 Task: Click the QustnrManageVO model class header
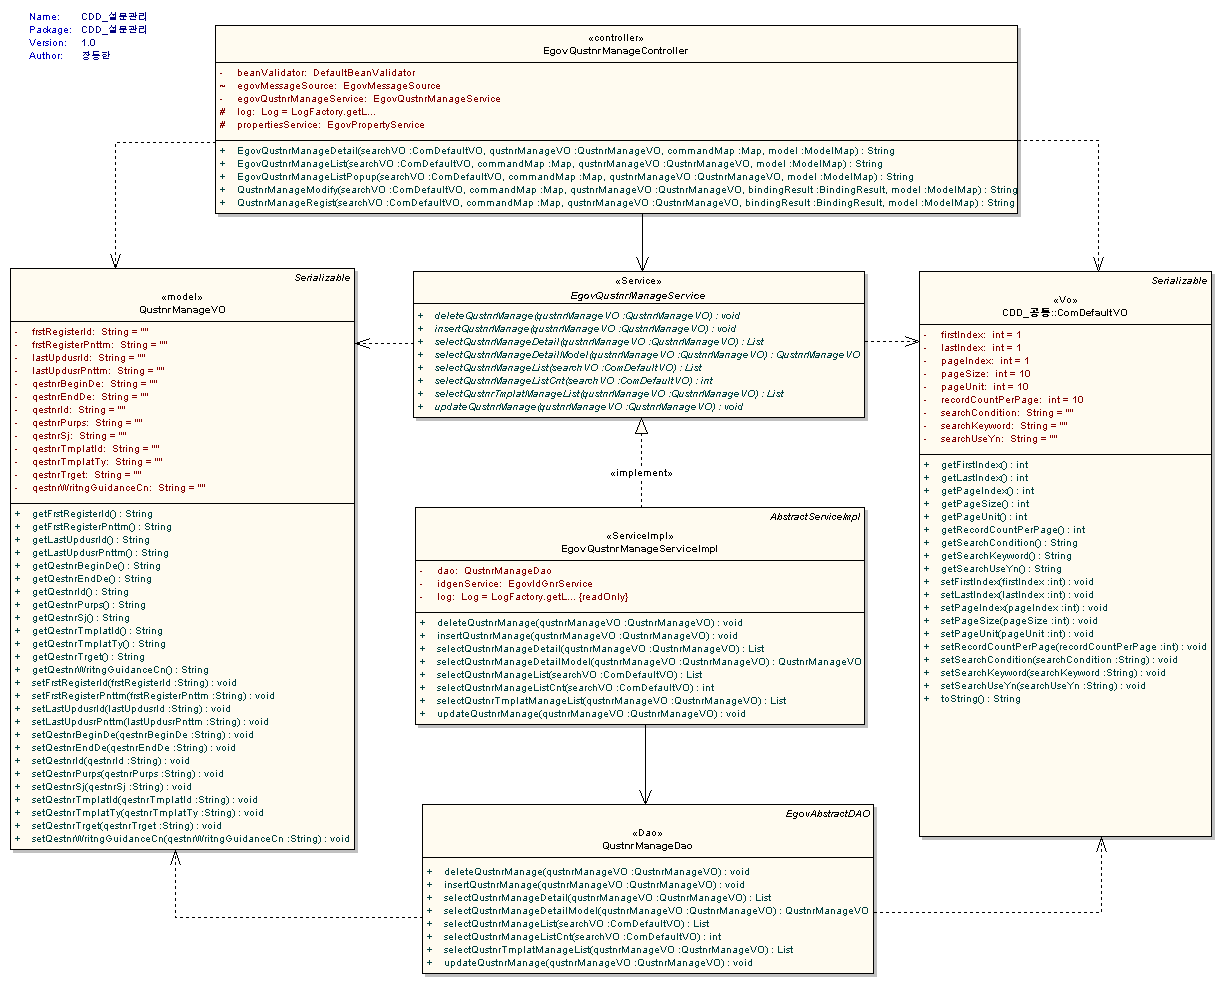tap(182, 310)
